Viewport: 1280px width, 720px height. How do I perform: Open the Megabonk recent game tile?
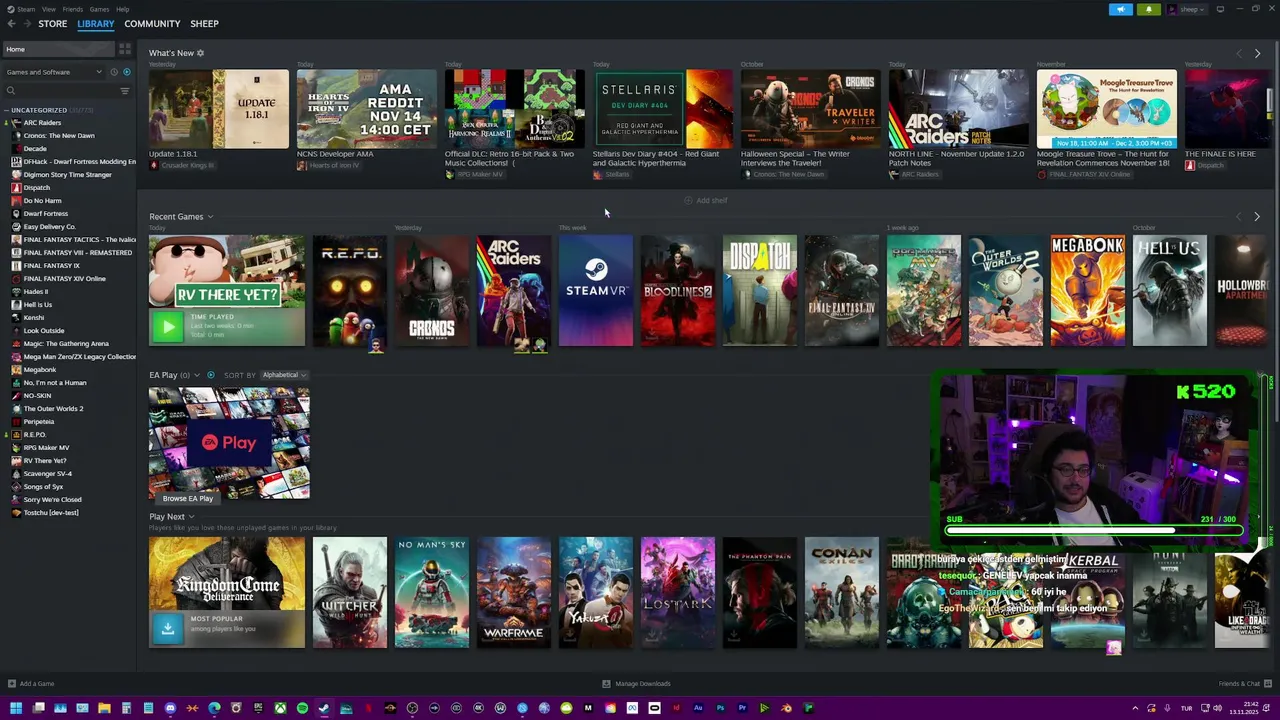pyautogui.click(x=1088, y=290)
